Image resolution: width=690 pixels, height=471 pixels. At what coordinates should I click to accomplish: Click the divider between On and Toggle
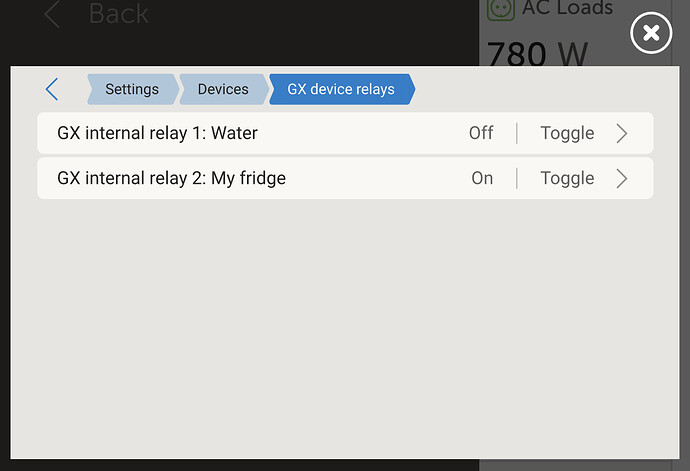[x=517, y=178]
